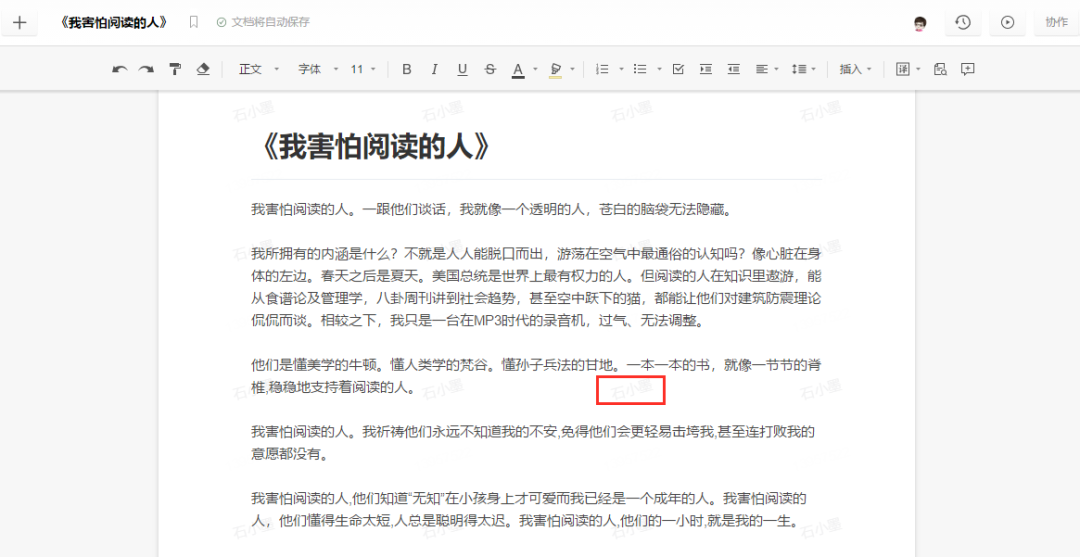The height and width of the screenshot is (557, 1080).
Task: Click the redo arrow icon
Action: coord(146,69)
